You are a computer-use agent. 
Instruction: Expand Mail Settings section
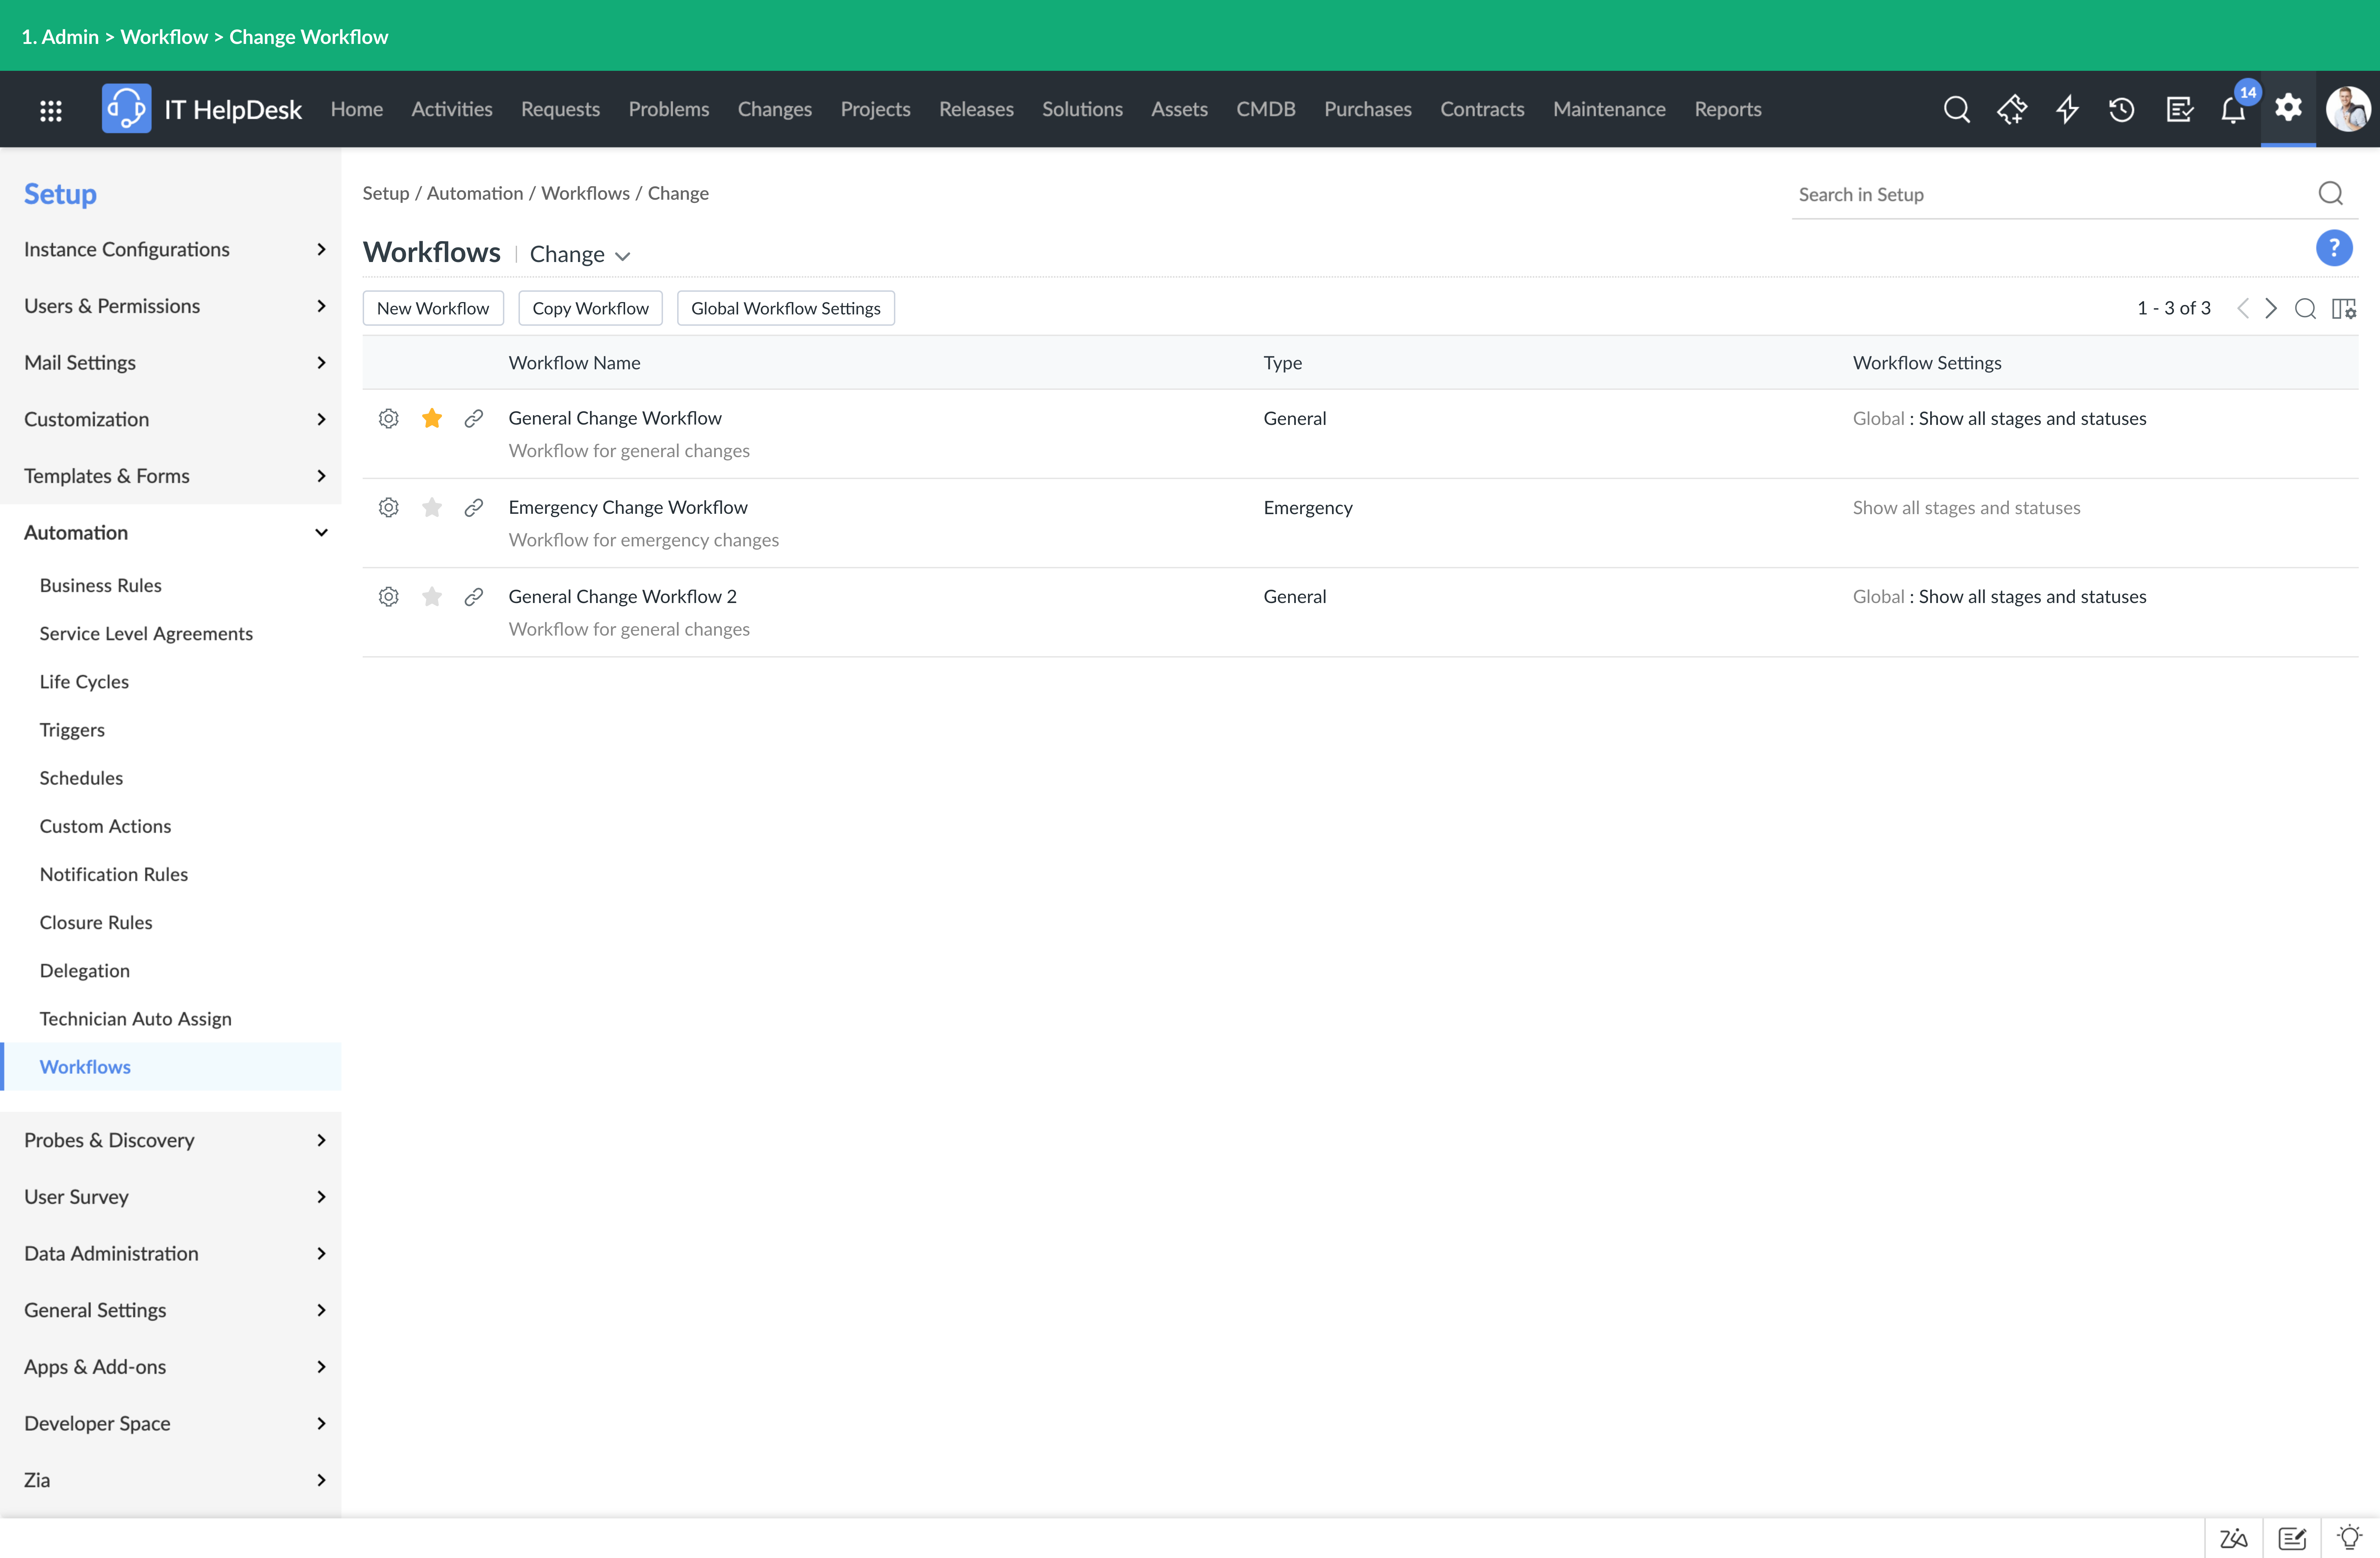tap(171, 363)
